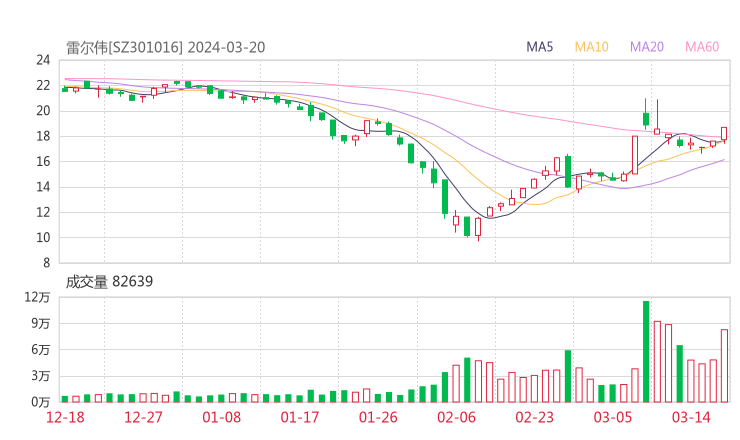The width and height of the screenshot is (740, 440).
Task: Click the 12万 volume axis label
Action: pos(37,297)
